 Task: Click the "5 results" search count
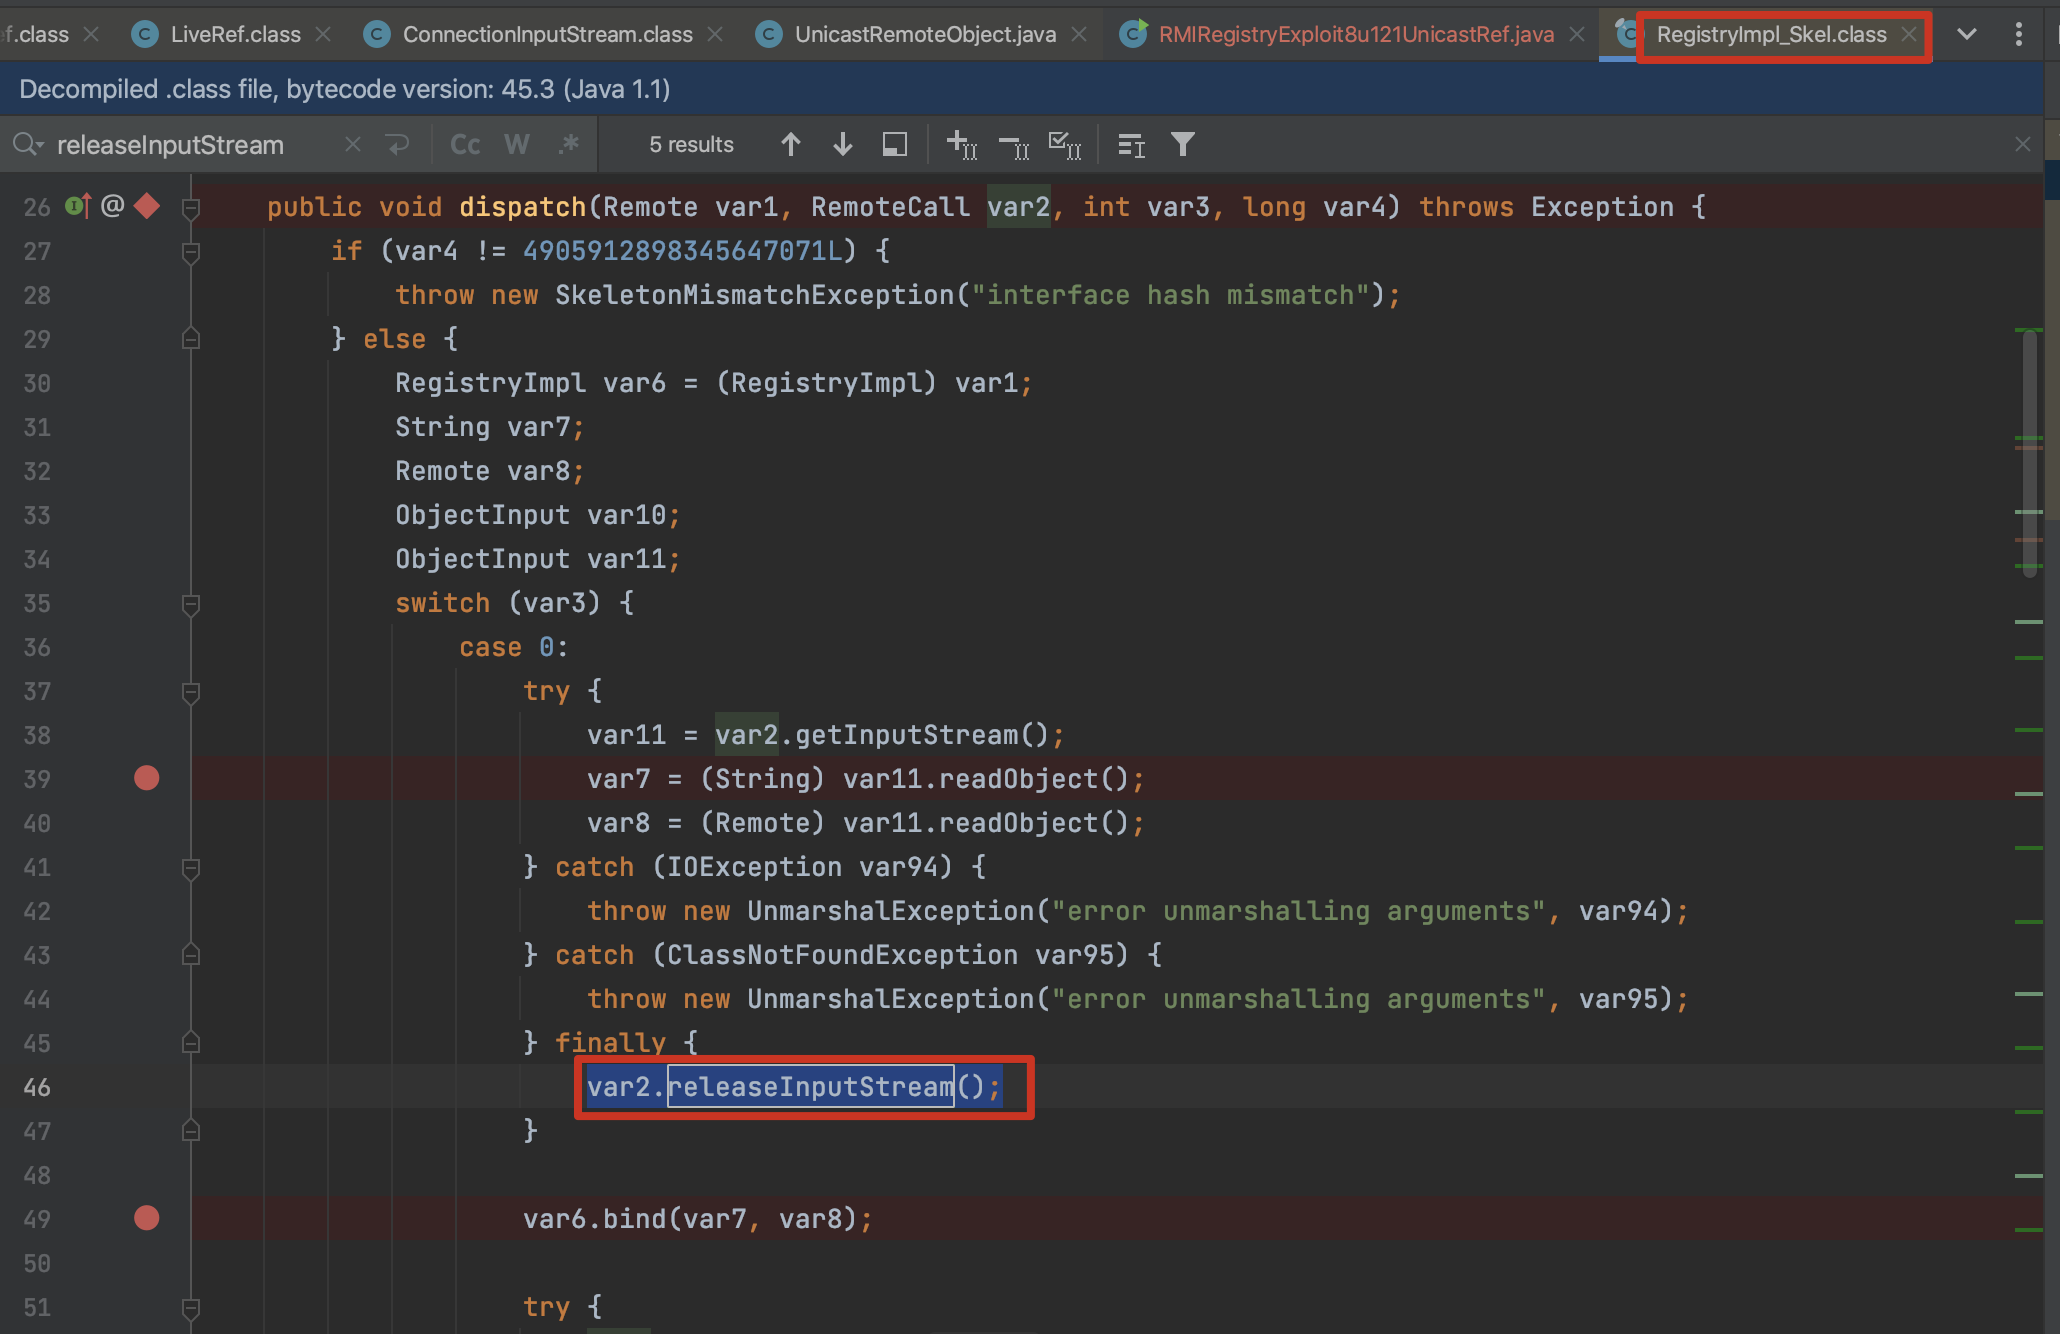(691, 145)
